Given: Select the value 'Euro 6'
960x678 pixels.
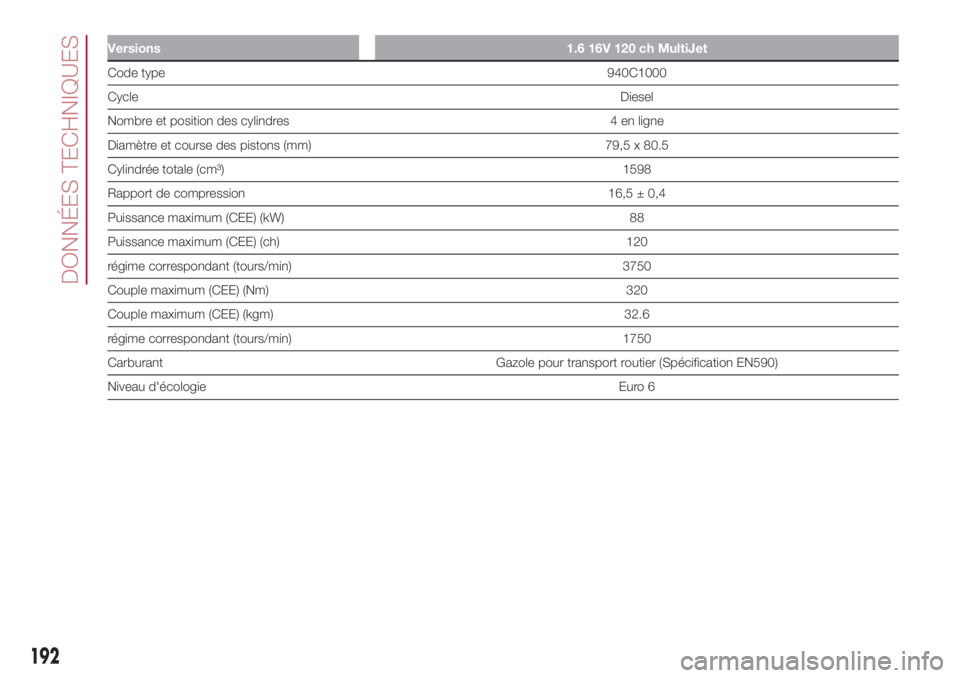Looking at the screenshot, I should 637,387.
